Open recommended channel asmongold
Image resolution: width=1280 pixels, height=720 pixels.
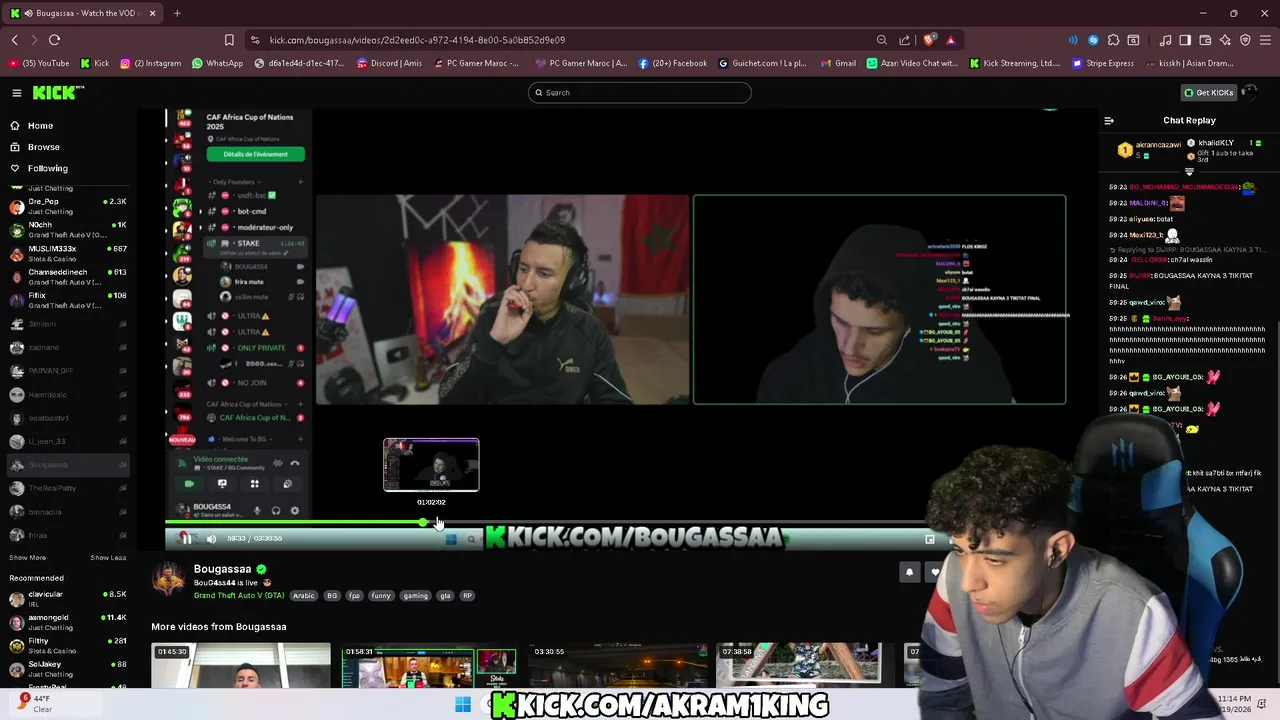(x=68, y=622)
